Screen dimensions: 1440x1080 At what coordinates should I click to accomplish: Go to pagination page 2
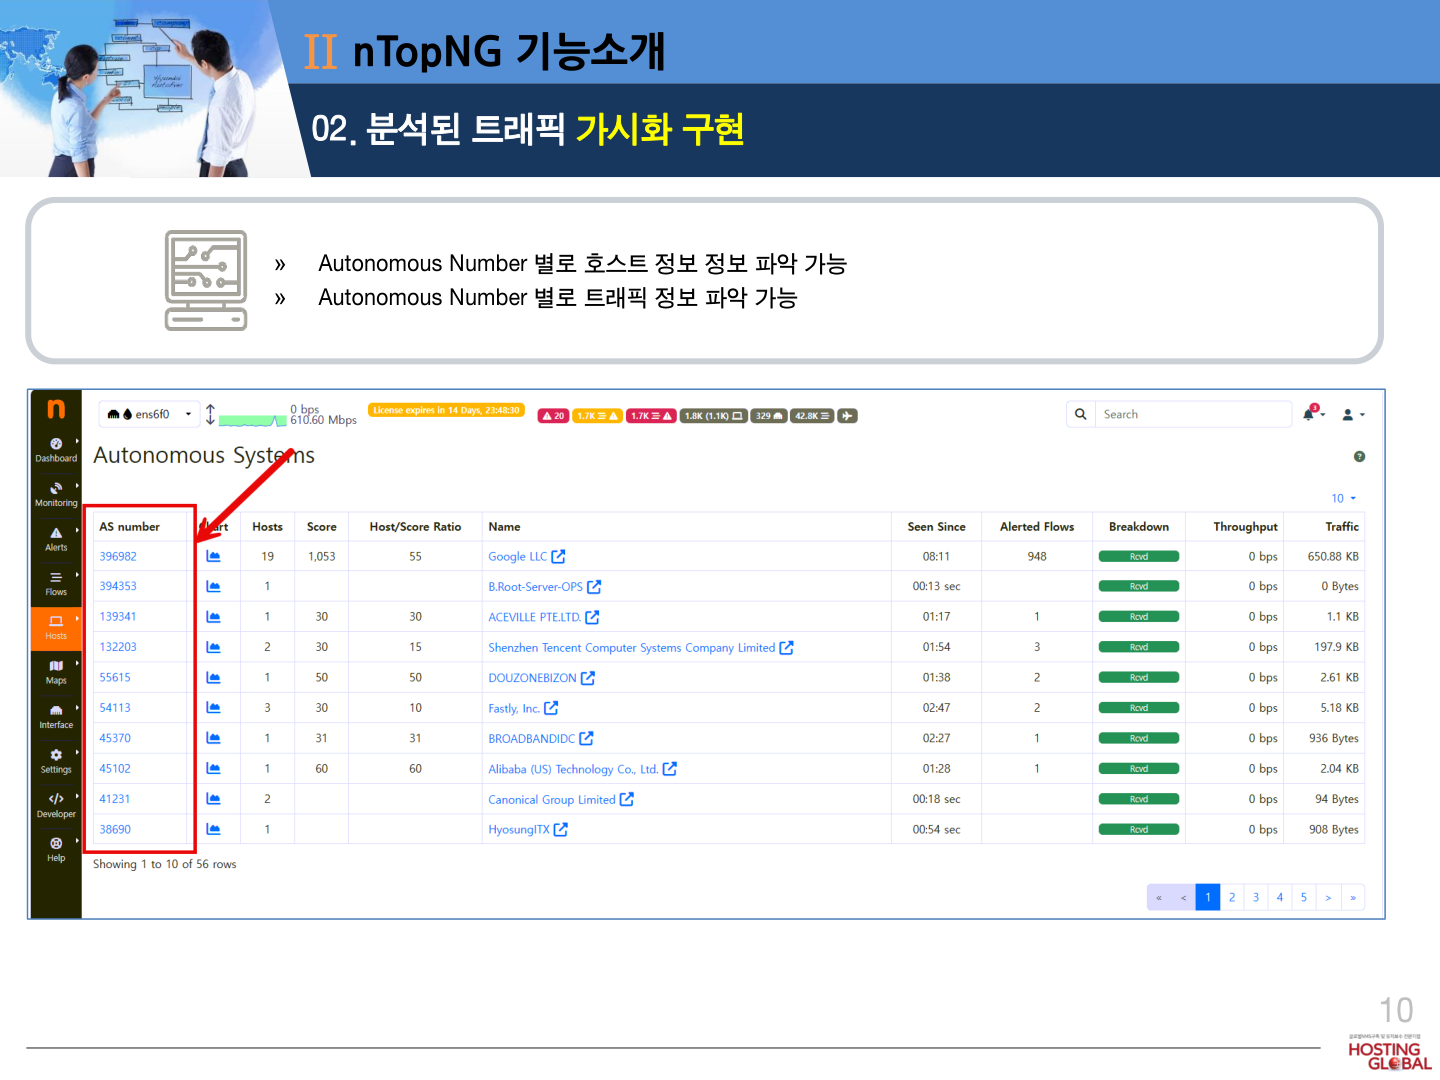click(1232, 897)
